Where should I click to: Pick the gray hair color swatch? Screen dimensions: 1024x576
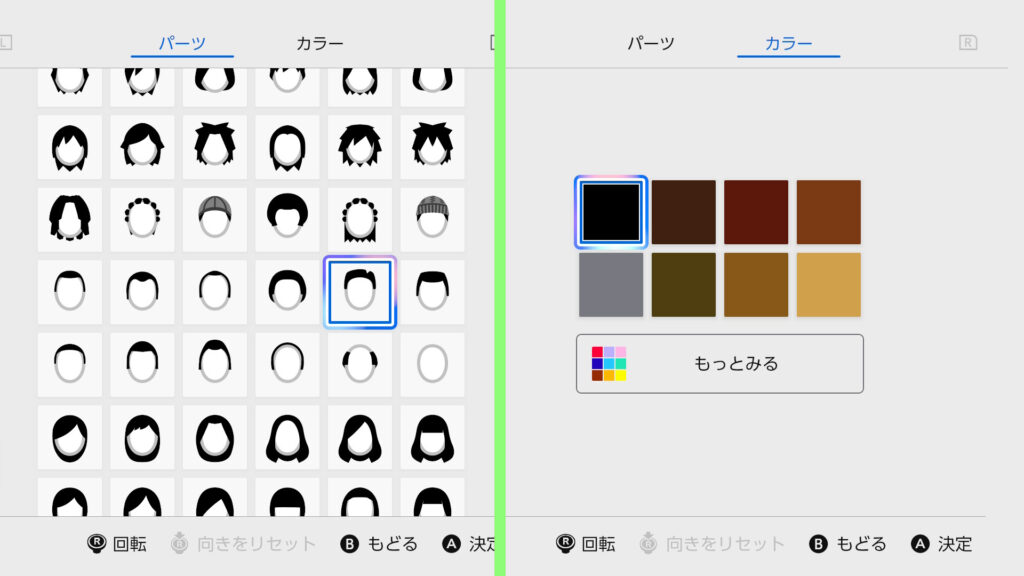tap(611, 285)
